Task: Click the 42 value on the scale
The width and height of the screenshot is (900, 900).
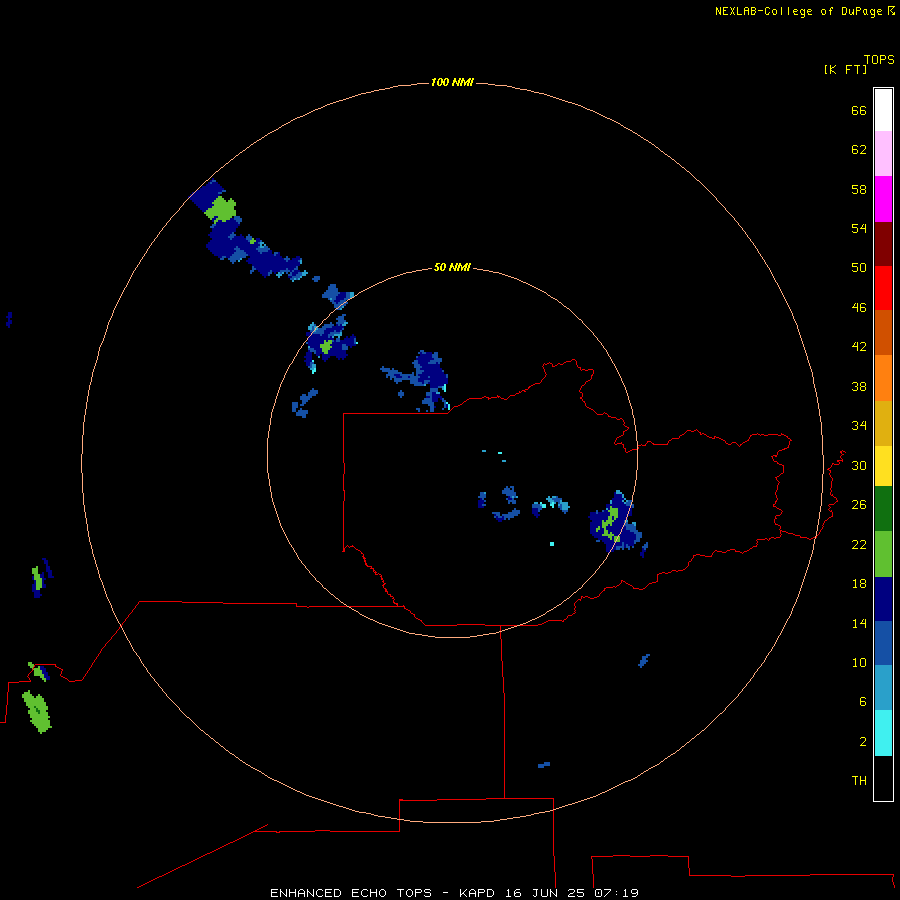Action: [859, 346]
